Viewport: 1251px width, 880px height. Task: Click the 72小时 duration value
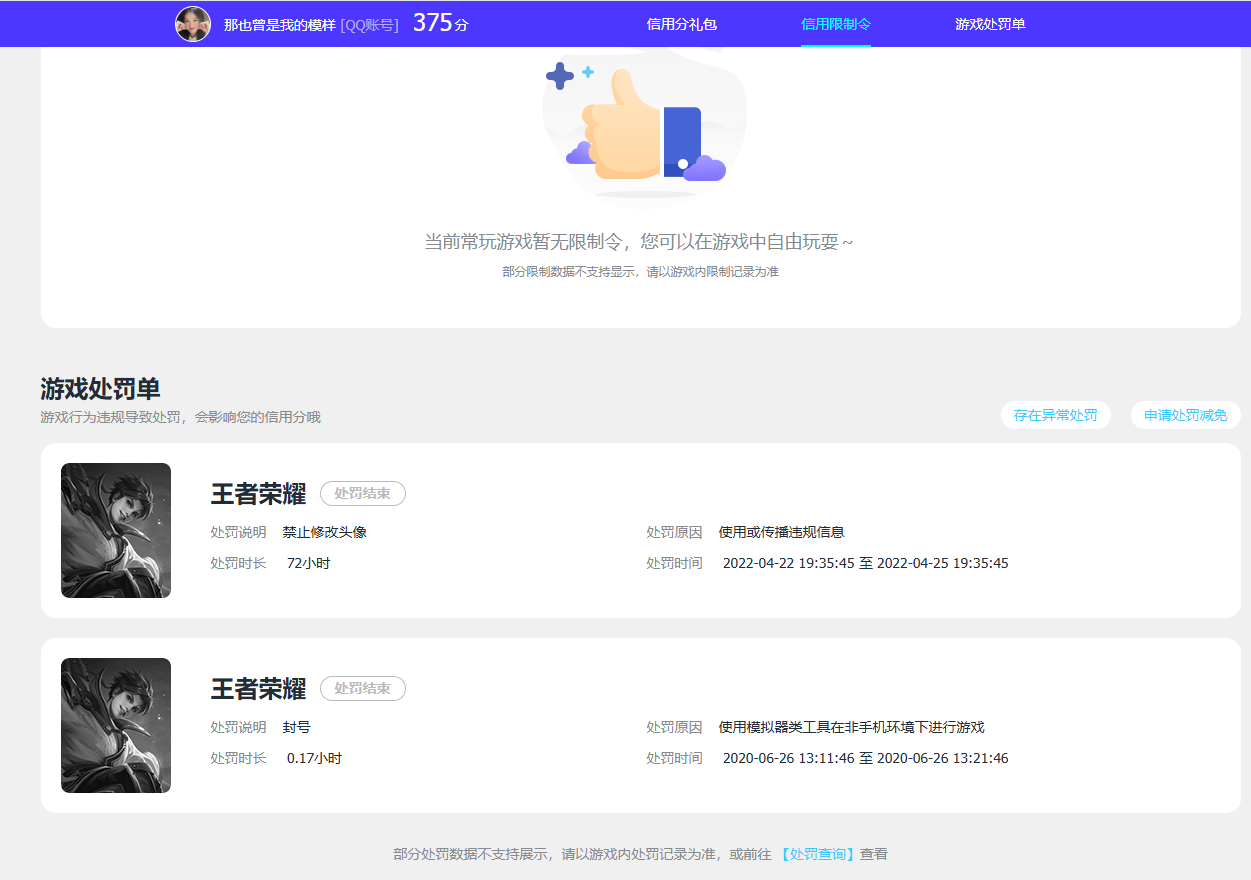point(308,563)
